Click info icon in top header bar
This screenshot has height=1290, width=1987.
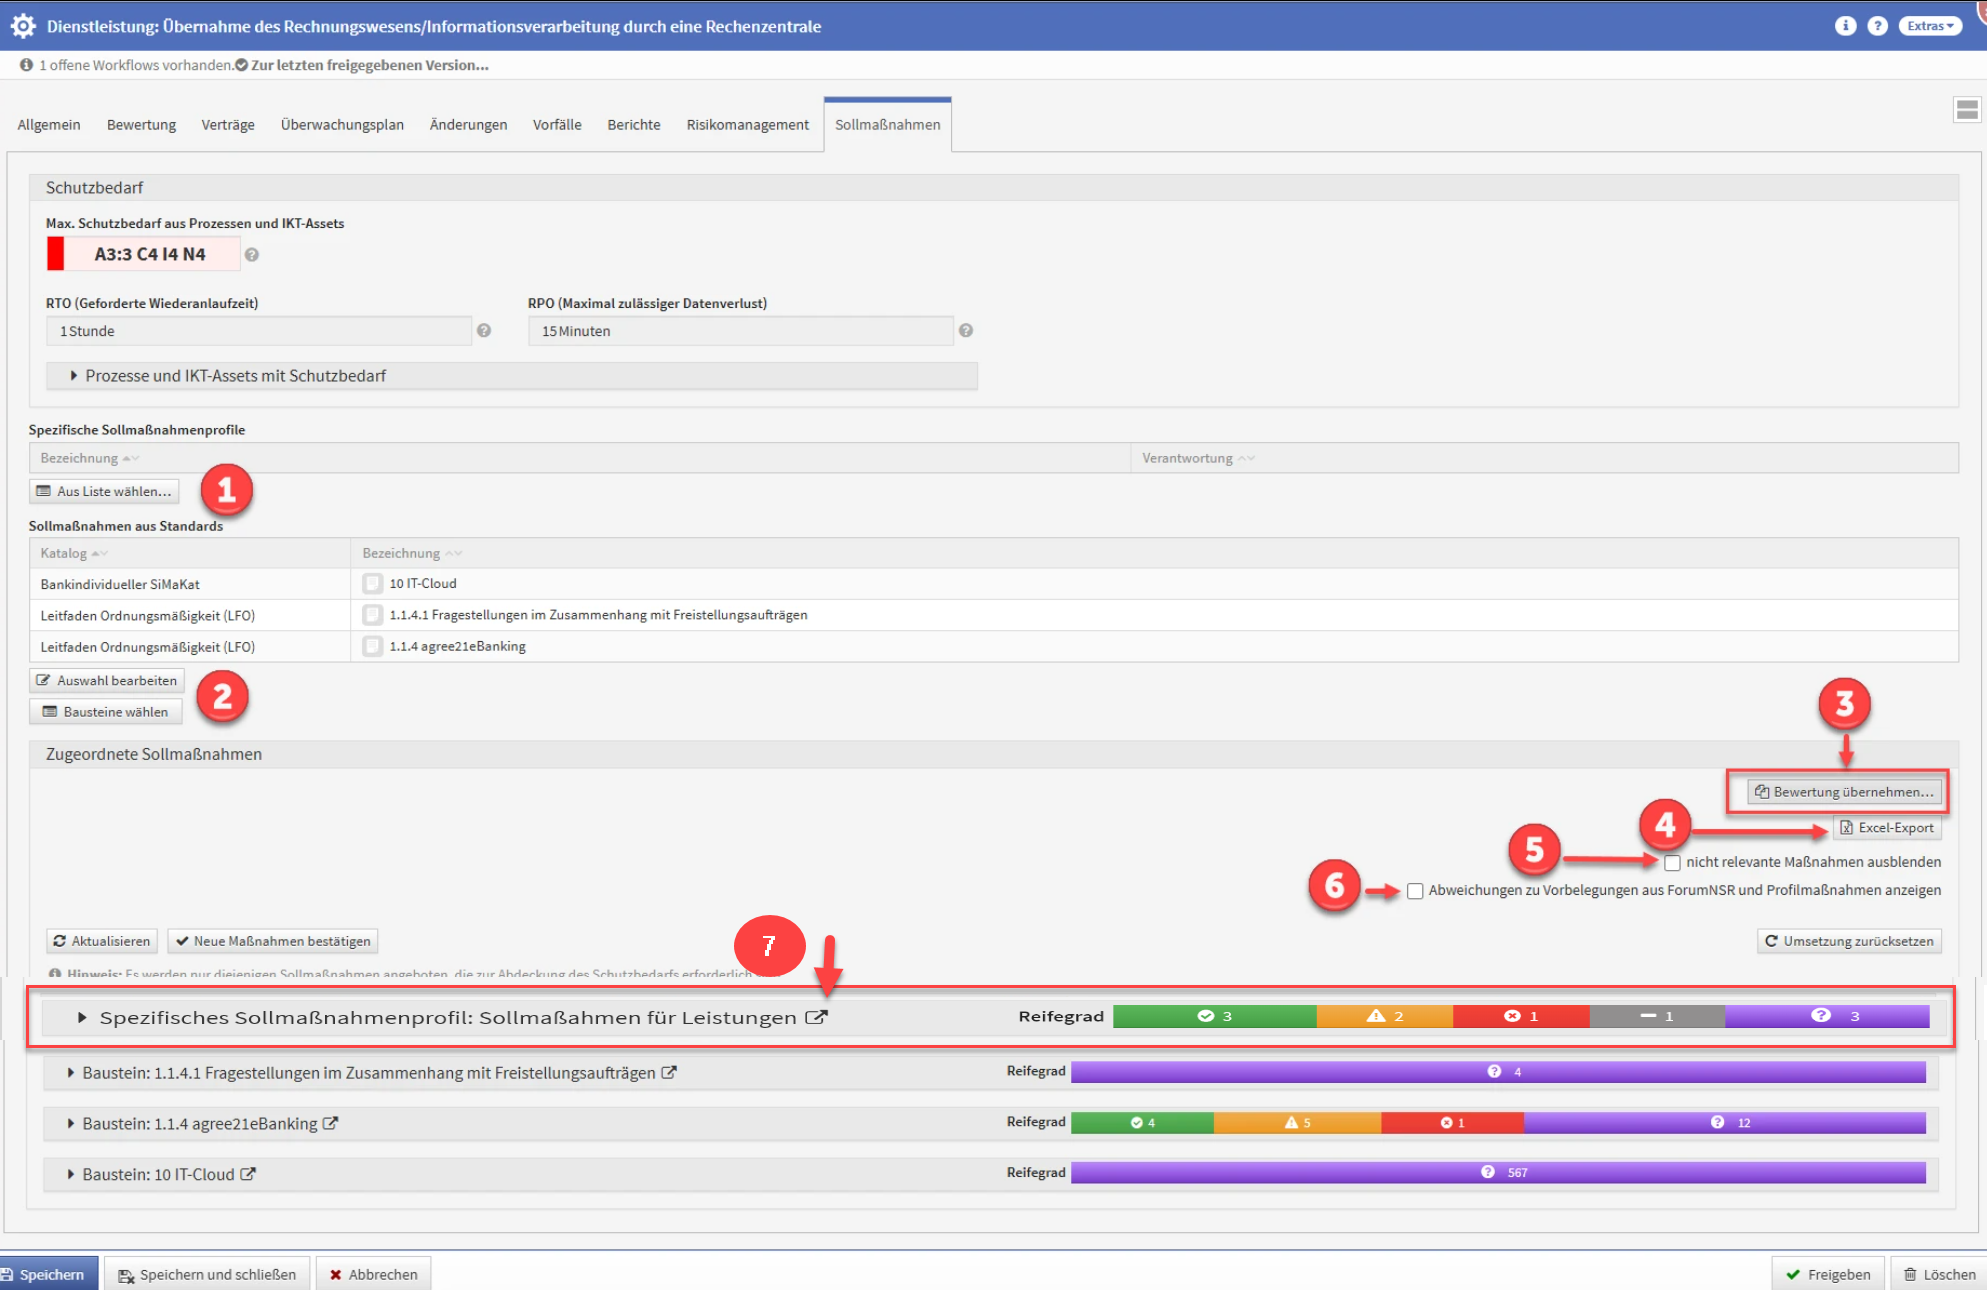(x=1845, y=26)
